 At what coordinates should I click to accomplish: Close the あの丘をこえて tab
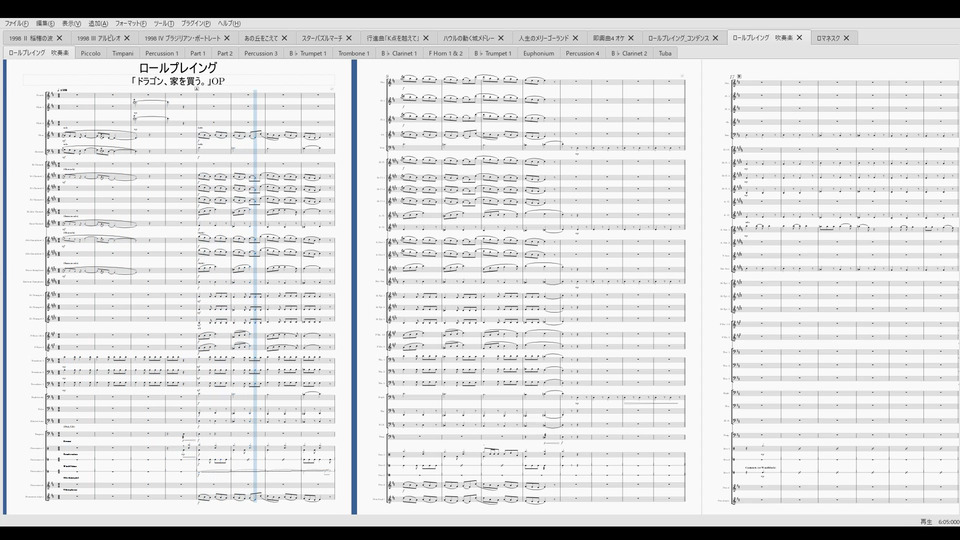pos(284,38)
